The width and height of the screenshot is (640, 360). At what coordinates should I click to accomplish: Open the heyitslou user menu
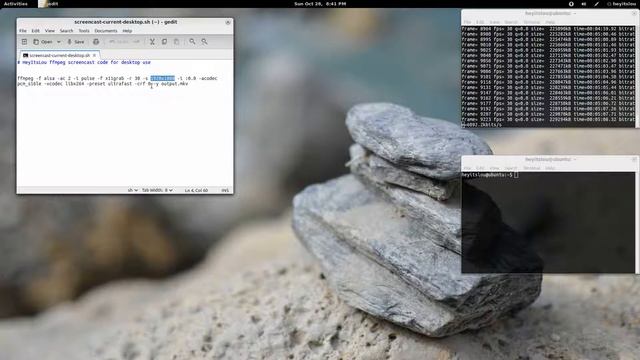pyautogui.click(x=621, y=4)
